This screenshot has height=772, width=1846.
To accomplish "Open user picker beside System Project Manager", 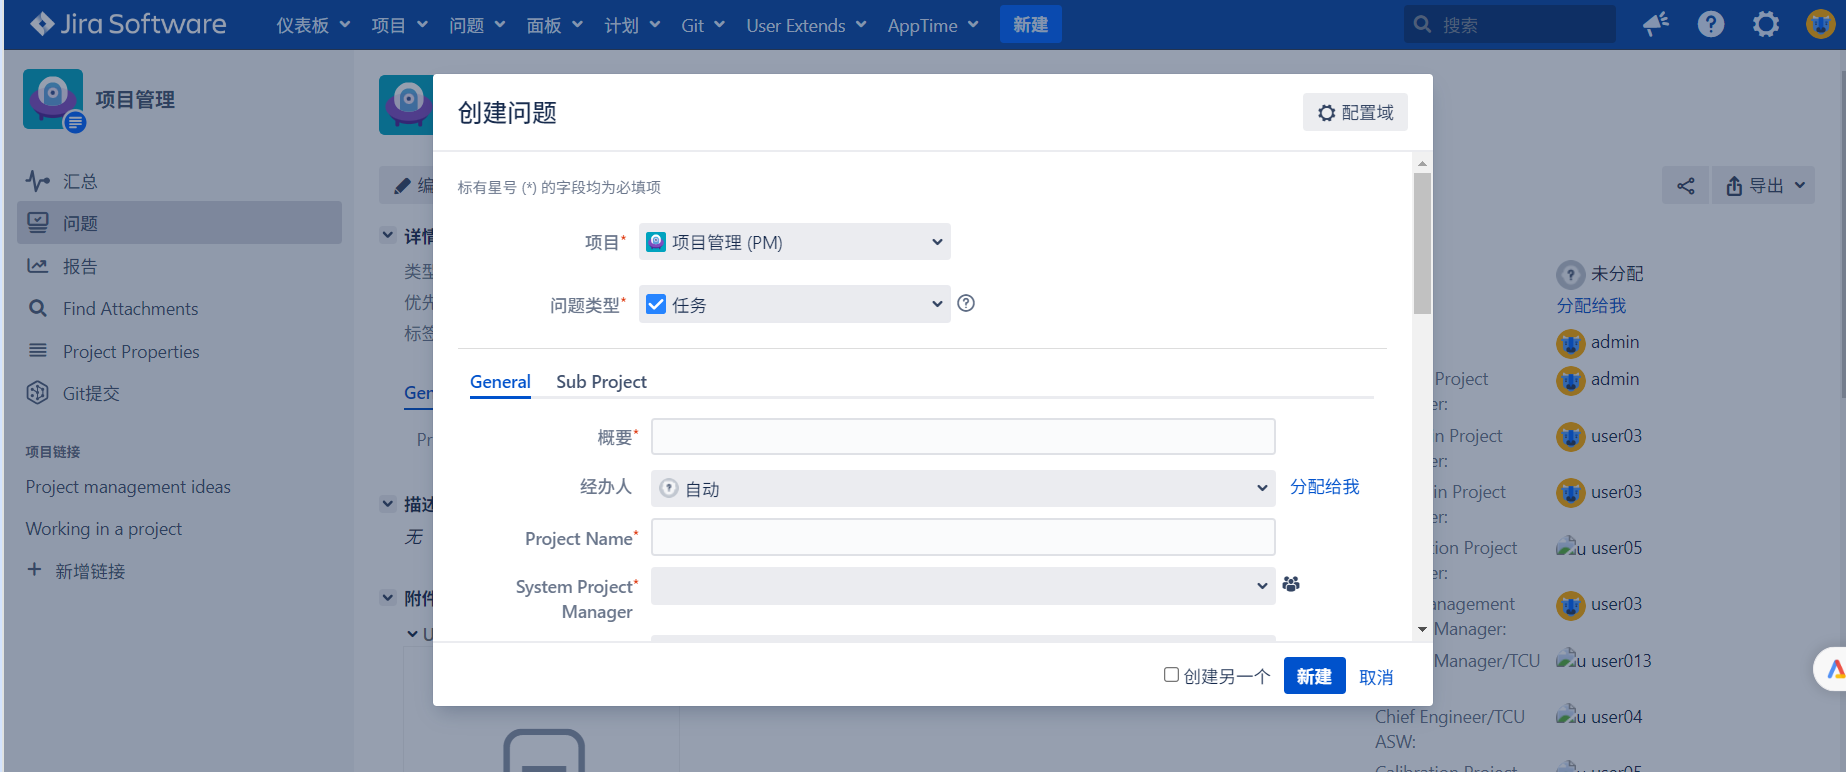I will tap(1291, 584).
